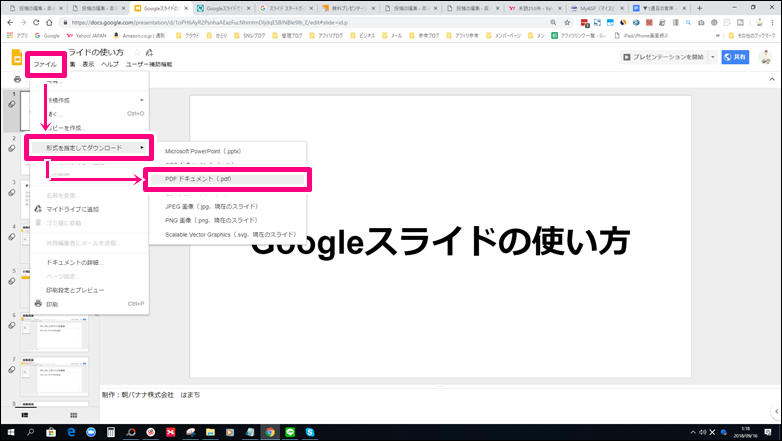Click the blue 共有 share button
Viewport: 782px width, 441px height.
coord(735,57)
